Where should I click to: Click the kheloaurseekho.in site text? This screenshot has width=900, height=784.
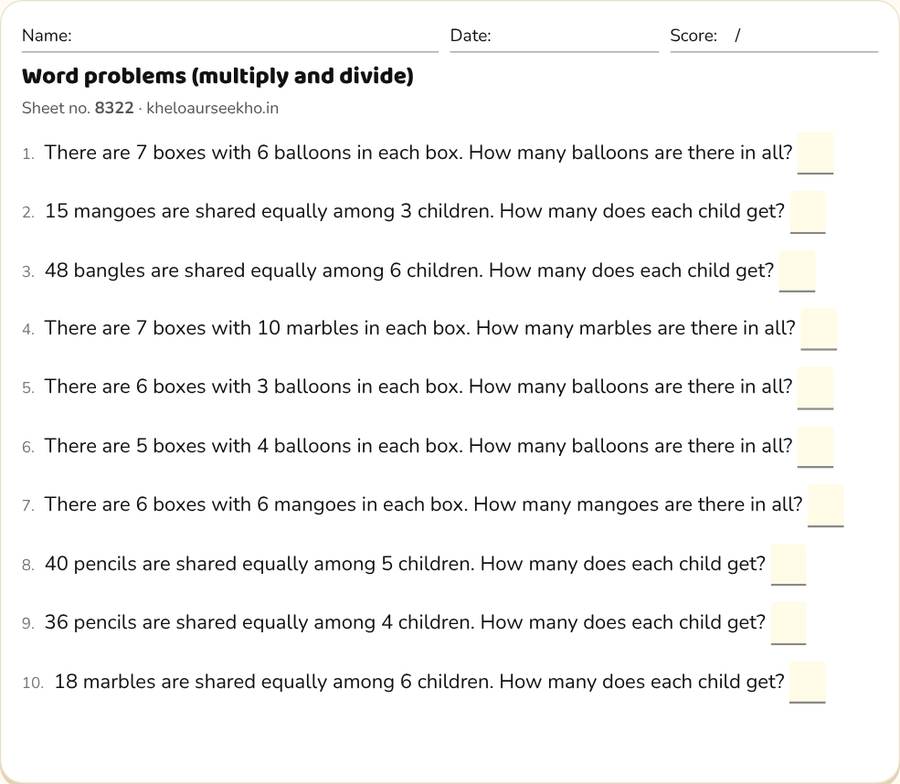212,108
